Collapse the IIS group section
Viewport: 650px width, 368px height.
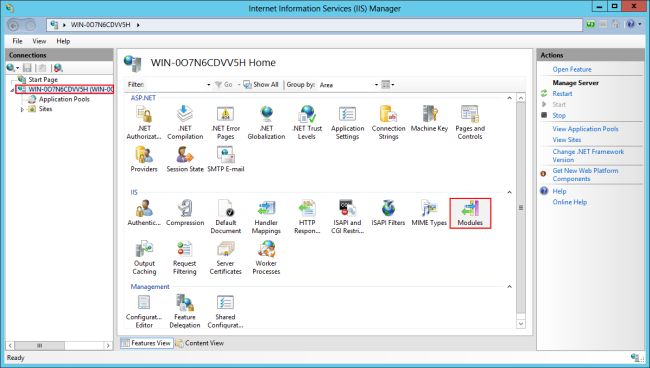coord(509,193)
